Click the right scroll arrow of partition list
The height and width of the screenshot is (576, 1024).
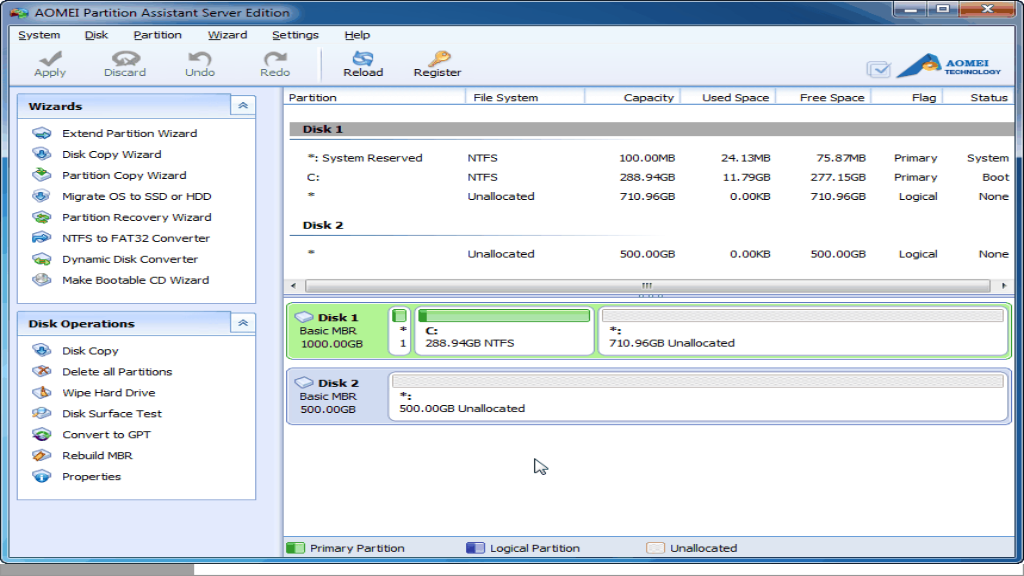point(1004,285)
